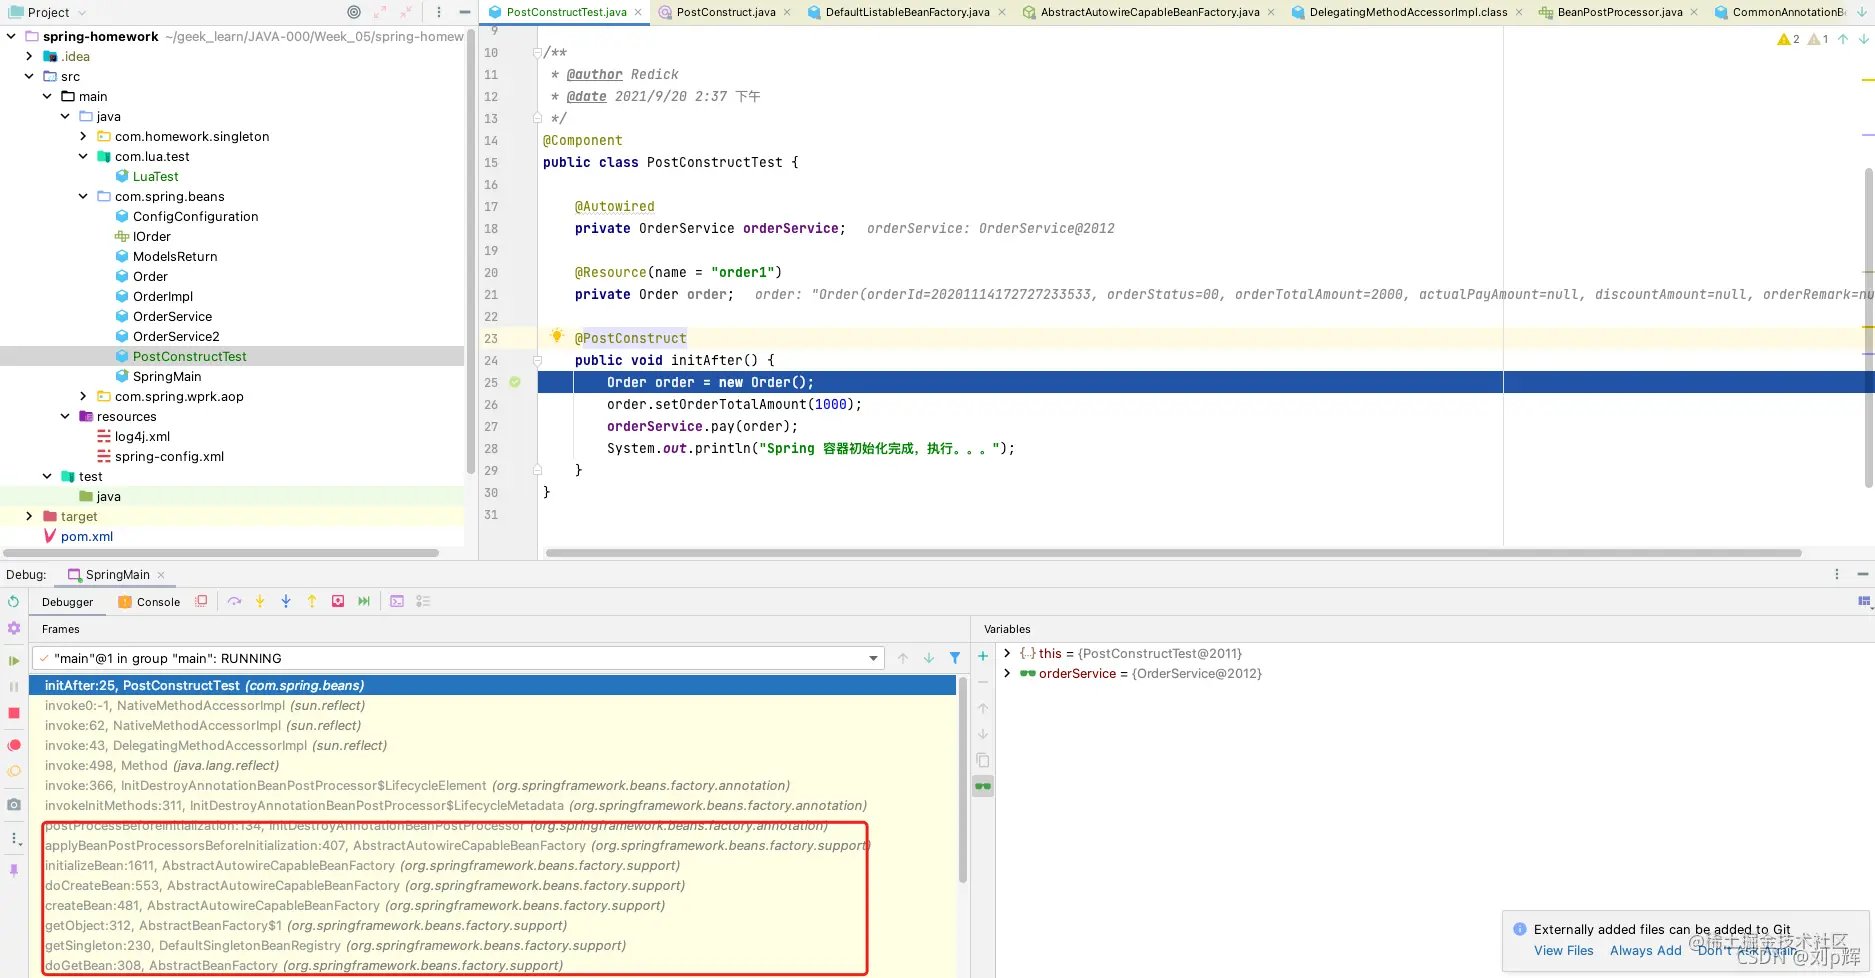1875x978 pixels.
Task: Open the BeanPostProcessor.java tab
Action: (x=1619, y=12)
